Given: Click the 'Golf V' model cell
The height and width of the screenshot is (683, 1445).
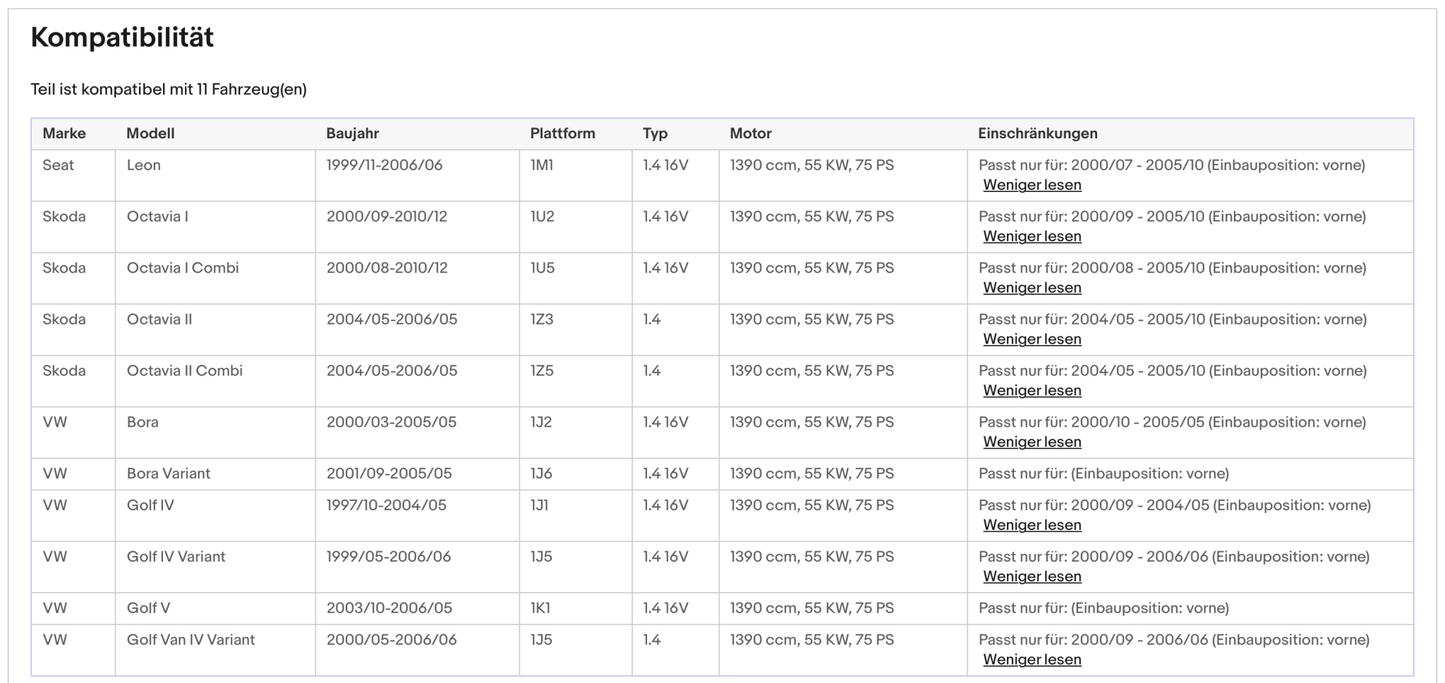Looking at the screenshot, I should point(148,608).
